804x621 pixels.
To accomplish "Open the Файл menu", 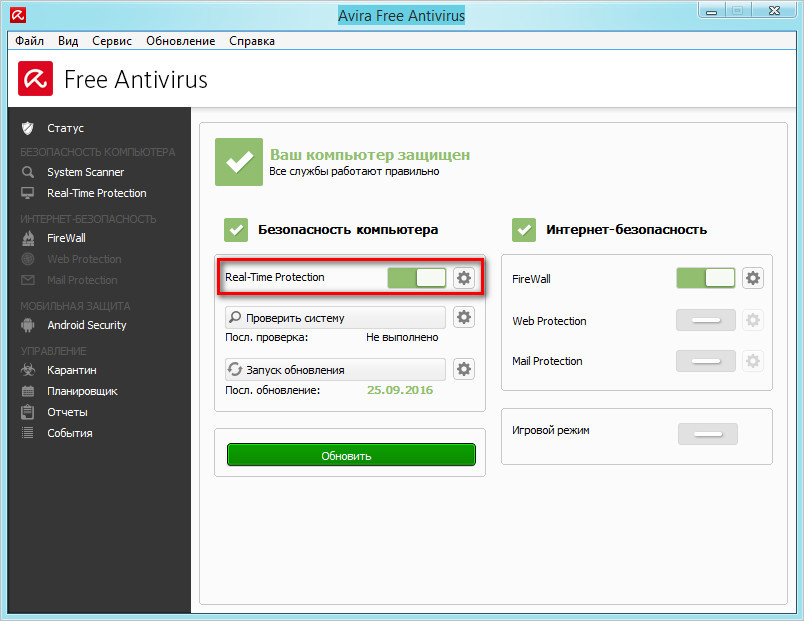I will point(30,41).
